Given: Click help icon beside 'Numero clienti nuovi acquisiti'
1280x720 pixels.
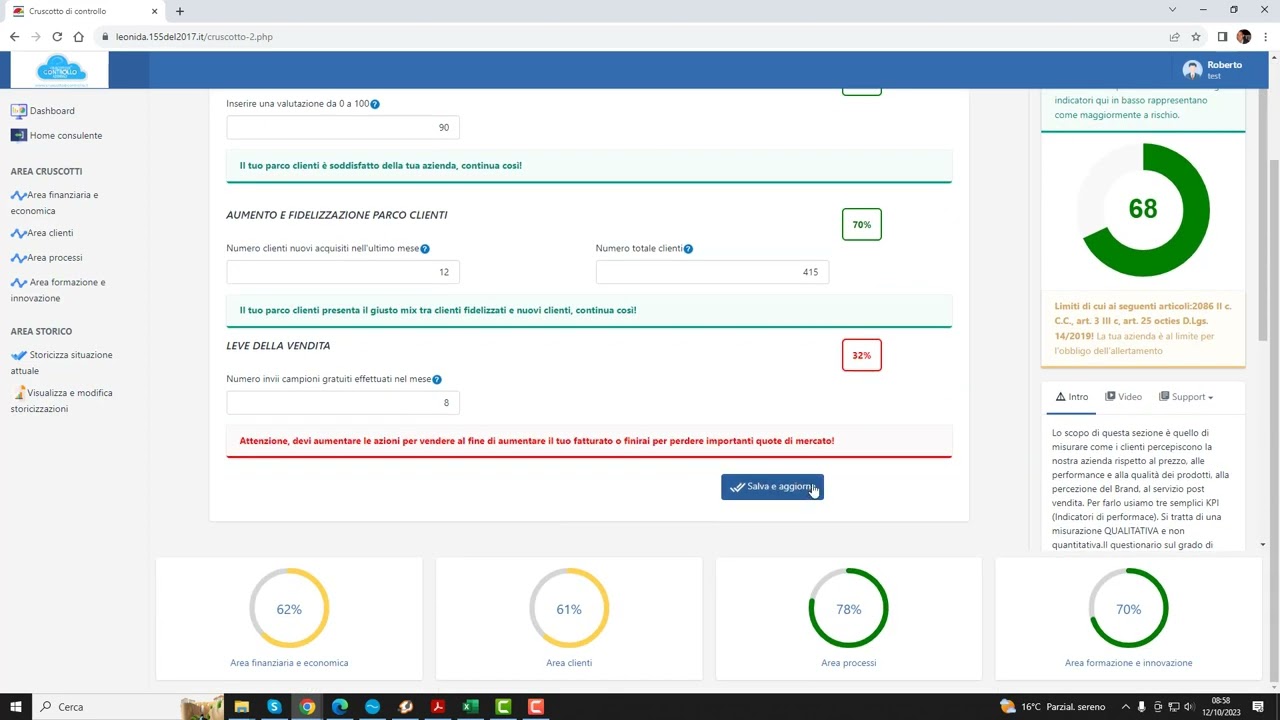Looking at the screenshot, I should pyautogui.click(x=425, y=249).
